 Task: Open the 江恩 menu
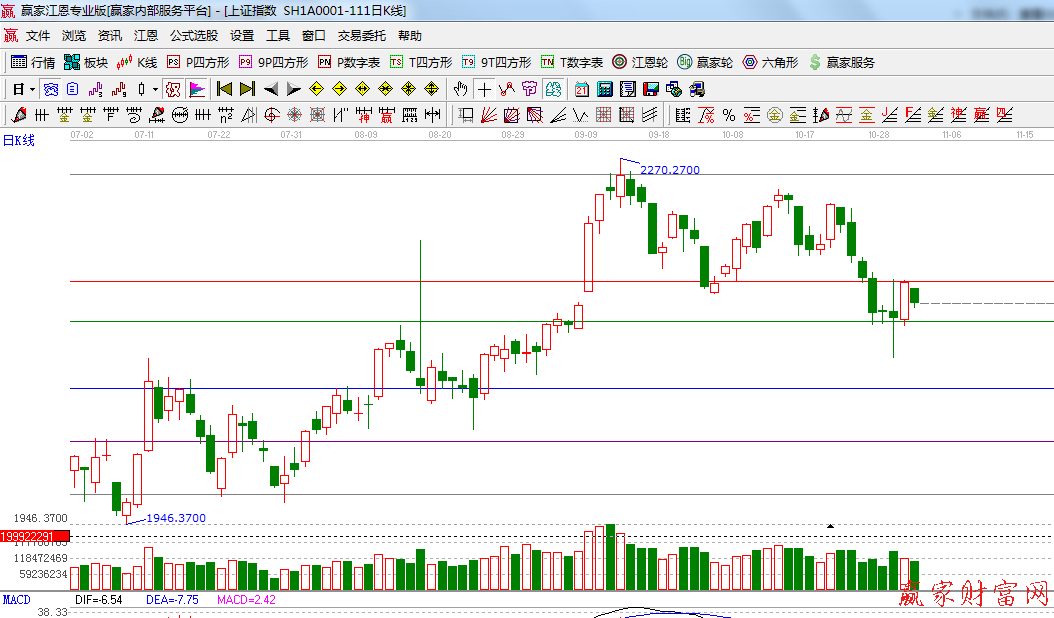[146, 36]
